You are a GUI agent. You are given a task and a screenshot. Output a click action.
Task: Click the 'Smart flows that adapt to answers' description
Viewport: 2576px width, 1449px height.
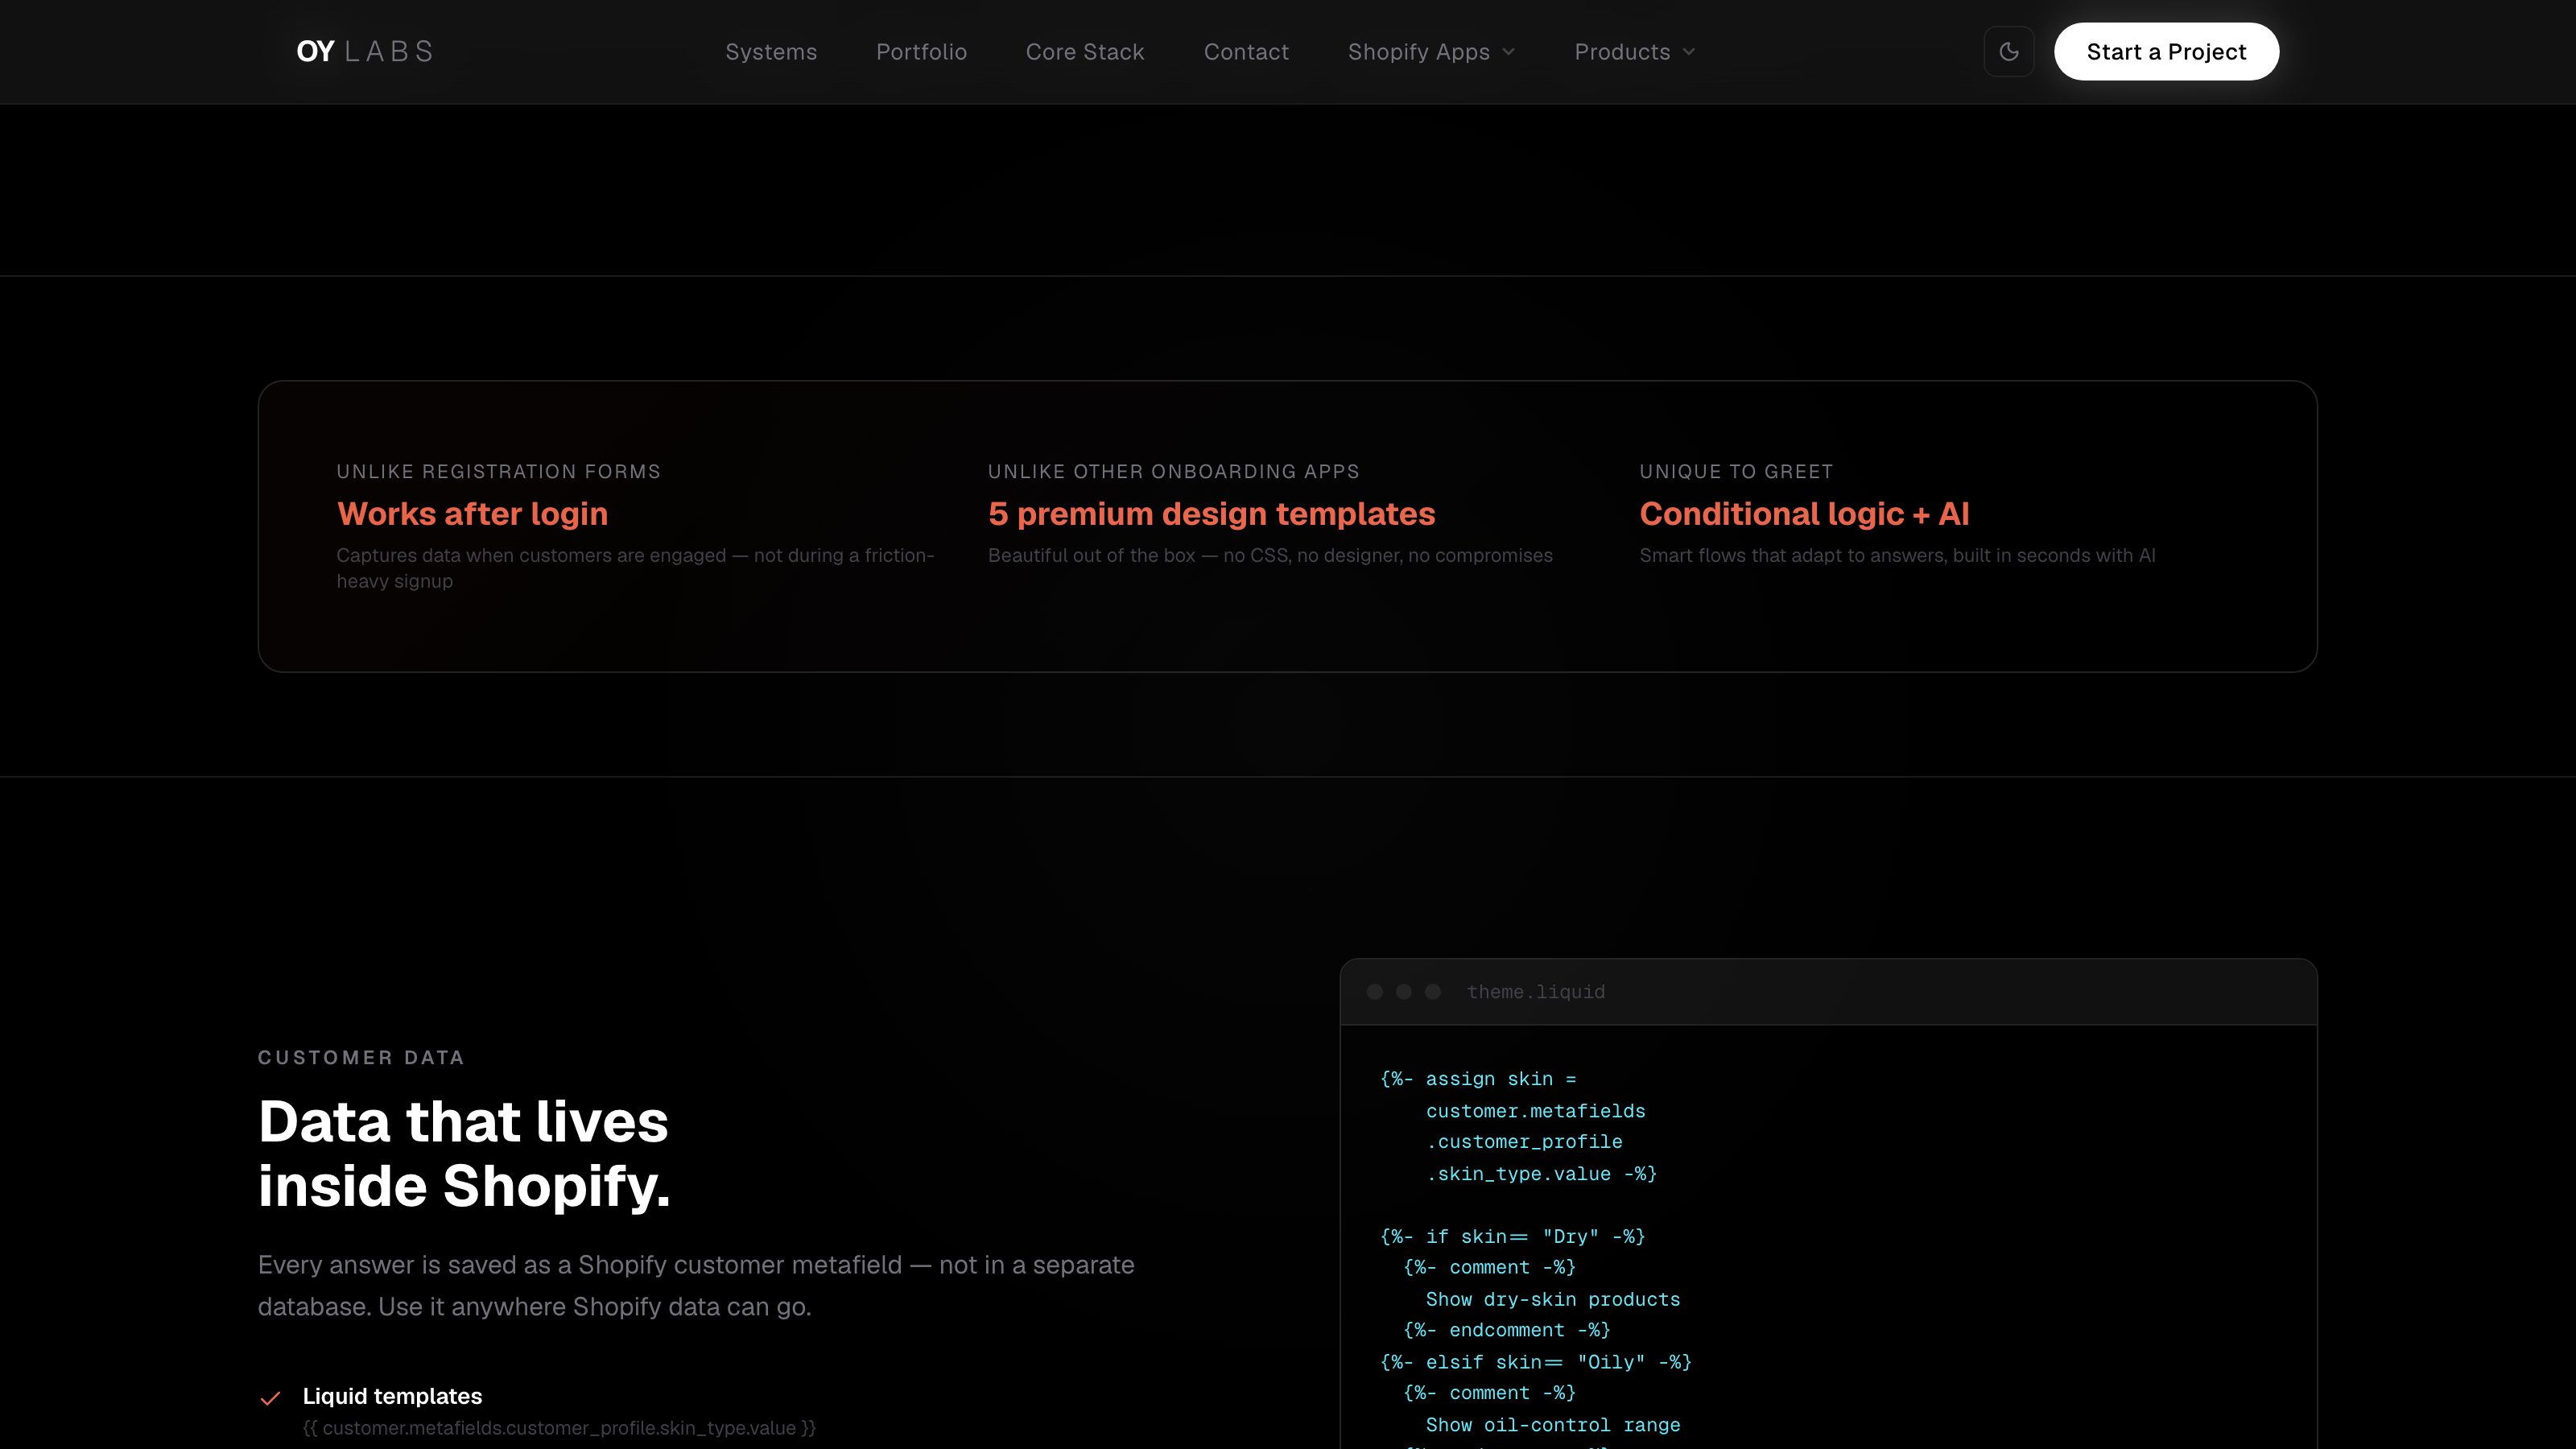(x=1897, y=555)
